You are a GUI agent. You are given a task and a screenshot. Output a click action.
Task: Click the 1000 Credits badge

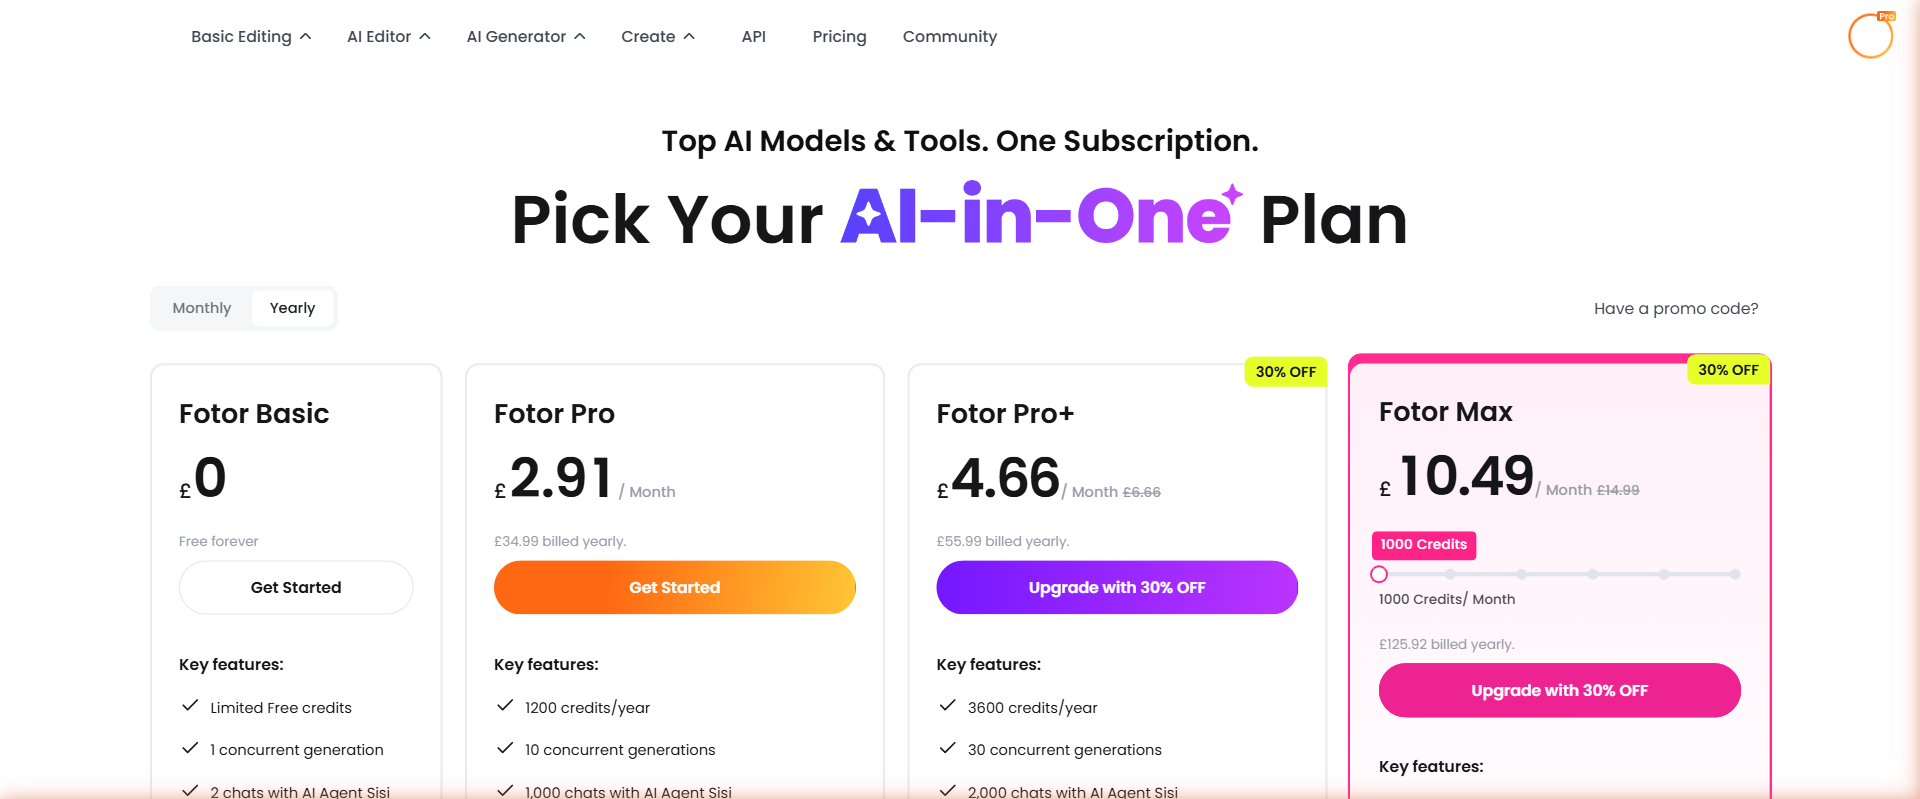click(1423, 545)
